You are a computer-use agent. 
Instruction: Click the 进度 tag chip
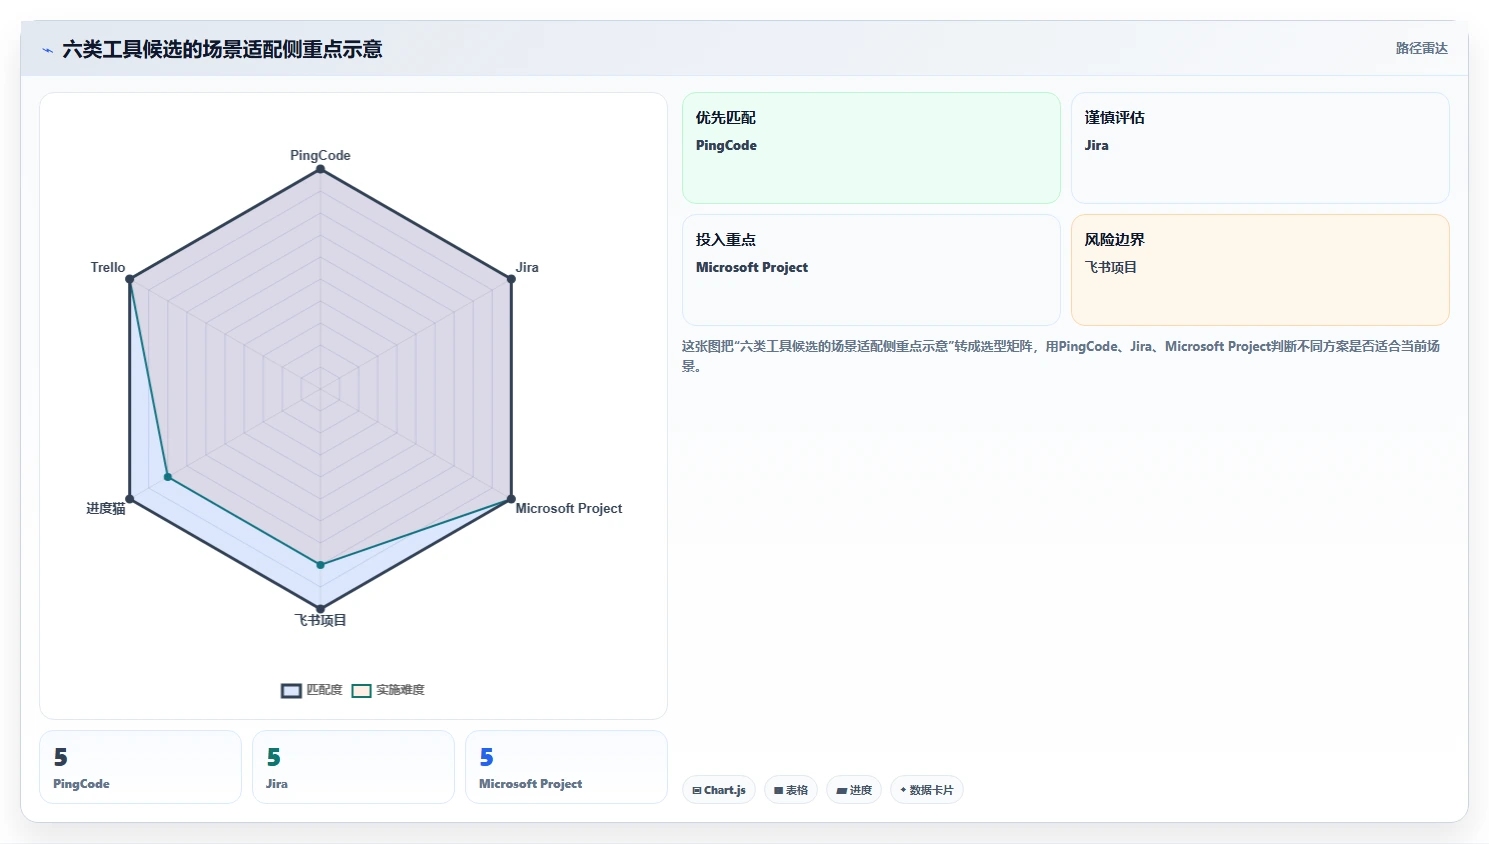point(854,790)
